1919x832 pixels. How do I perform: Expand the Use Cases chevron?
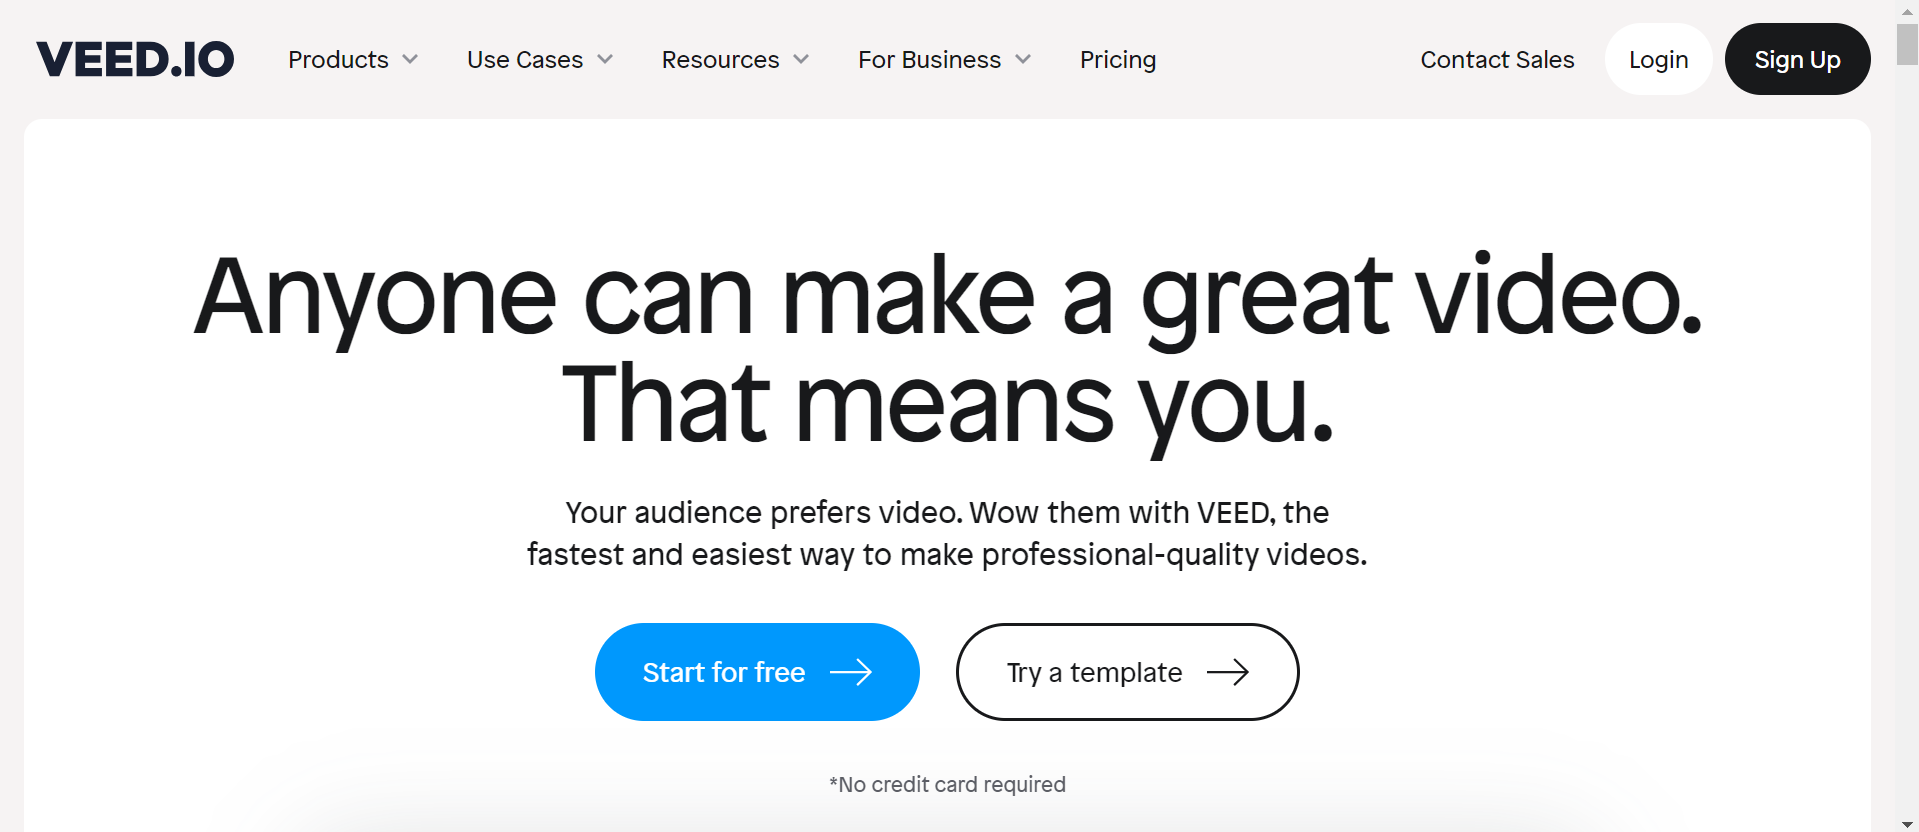(x=605, y=60)
